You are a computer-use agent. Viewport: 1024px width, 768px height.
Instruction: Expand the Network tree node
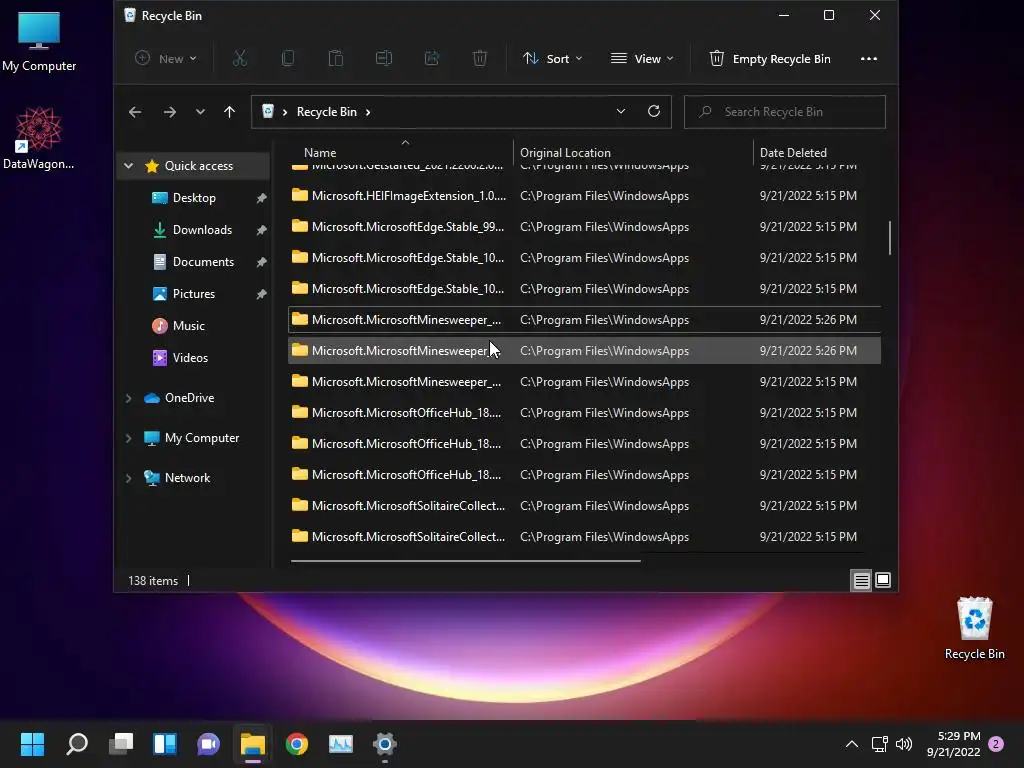129,478
